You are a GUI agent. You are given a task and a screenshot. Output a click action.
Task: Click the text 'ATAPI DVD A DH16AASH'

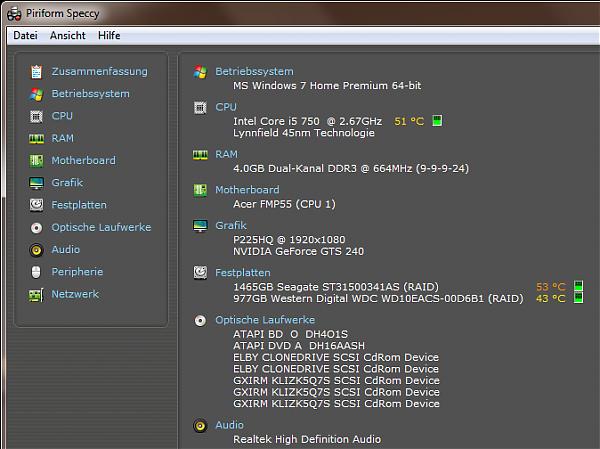click(x=299, y=346)
